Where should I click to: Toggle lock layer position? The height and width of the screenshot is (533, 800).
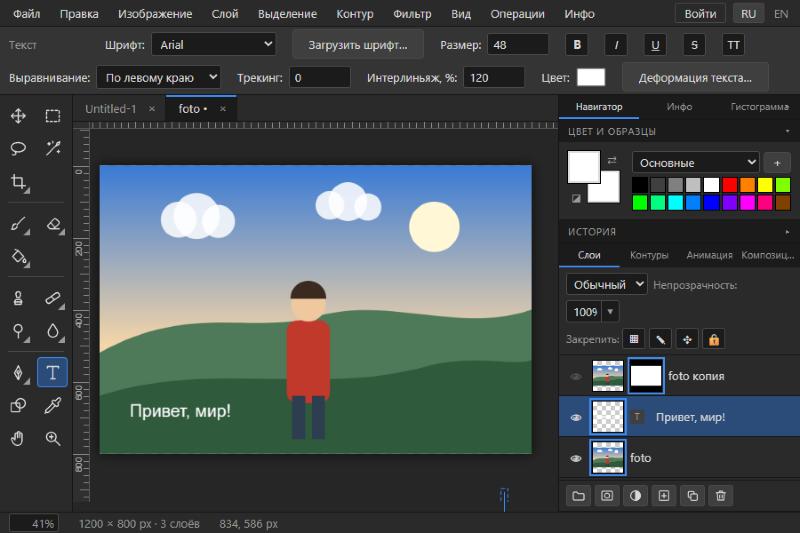pos(687,339)
